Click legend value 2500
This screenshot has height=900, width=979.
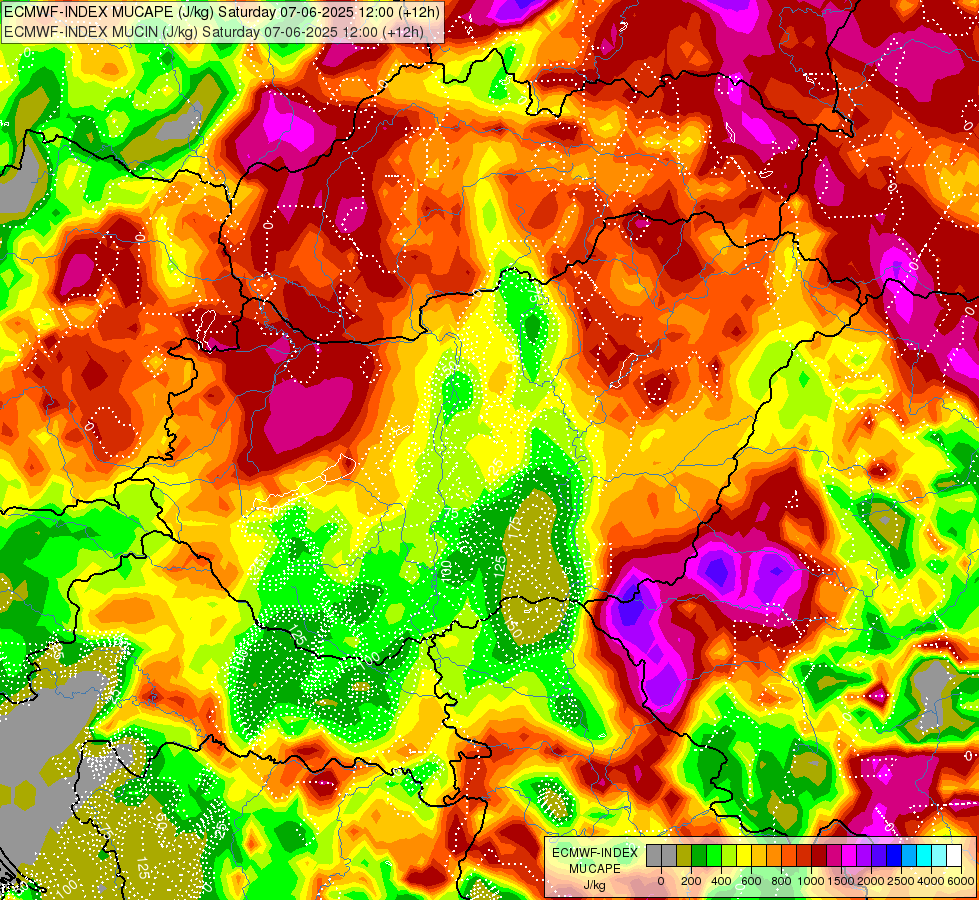point(902,881)
